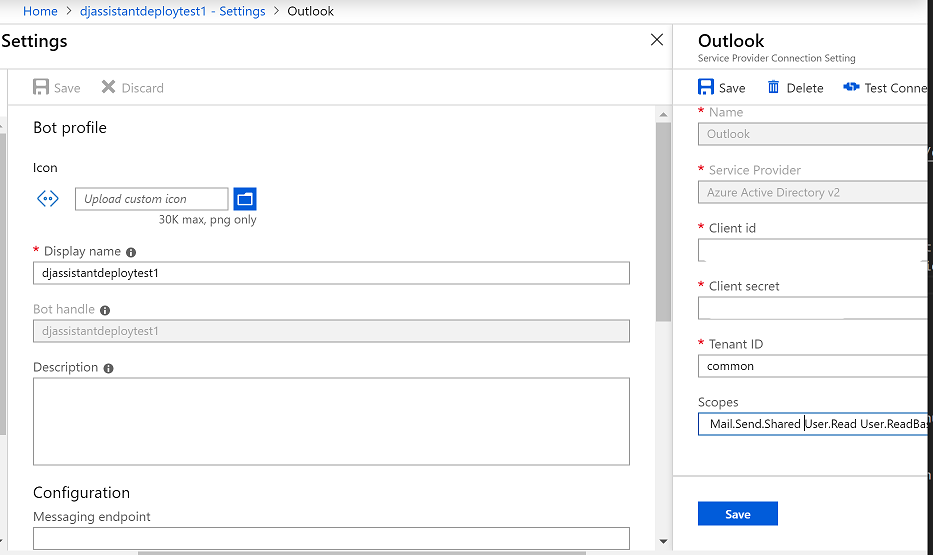
Task: Click the Messaging endpoint field
Action: 331,538
